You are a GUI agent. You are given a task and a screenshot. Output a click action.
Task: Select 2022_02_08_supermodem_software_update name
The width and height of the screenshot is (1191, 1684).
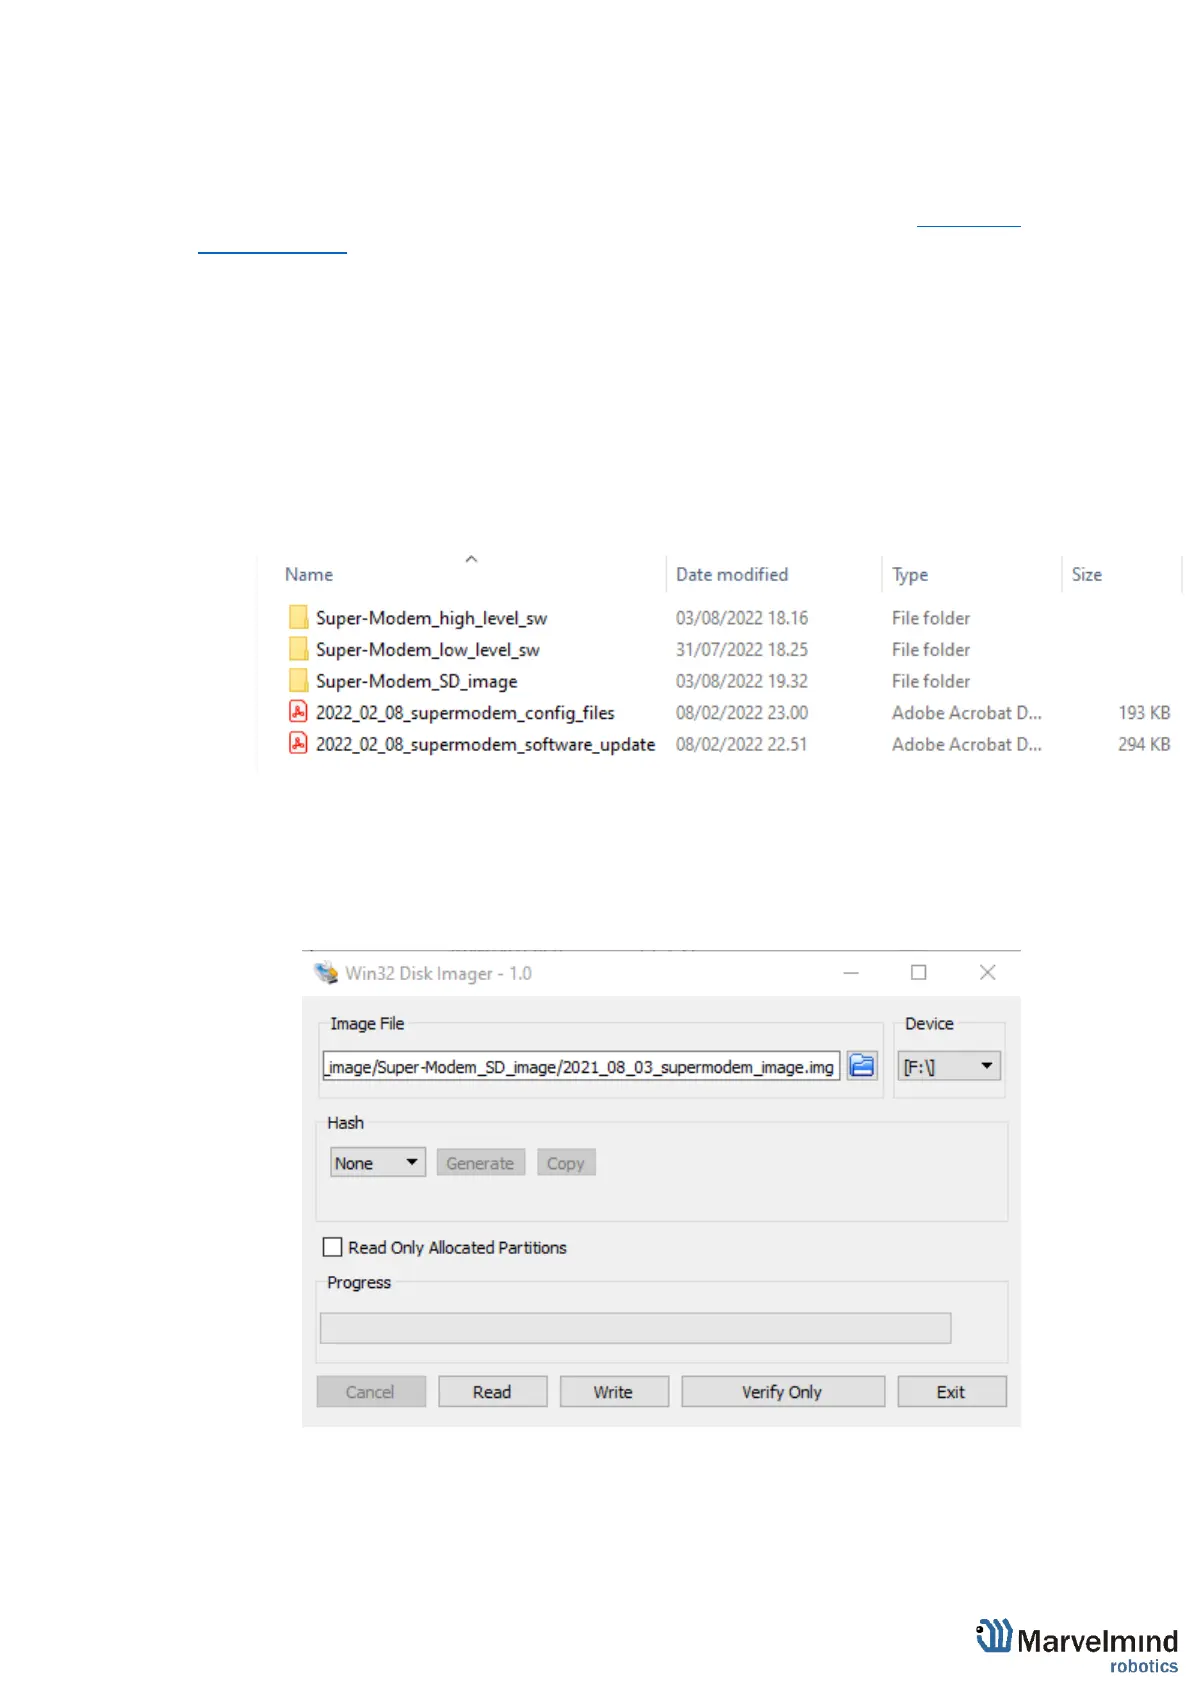pyautogui.click(x=485, y=744)
